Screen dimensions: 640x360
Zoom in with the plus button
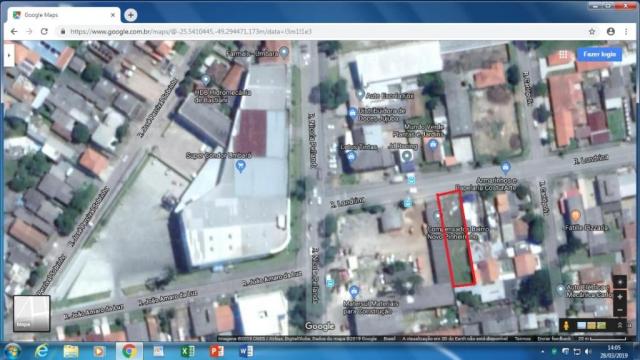pos(620,297)
